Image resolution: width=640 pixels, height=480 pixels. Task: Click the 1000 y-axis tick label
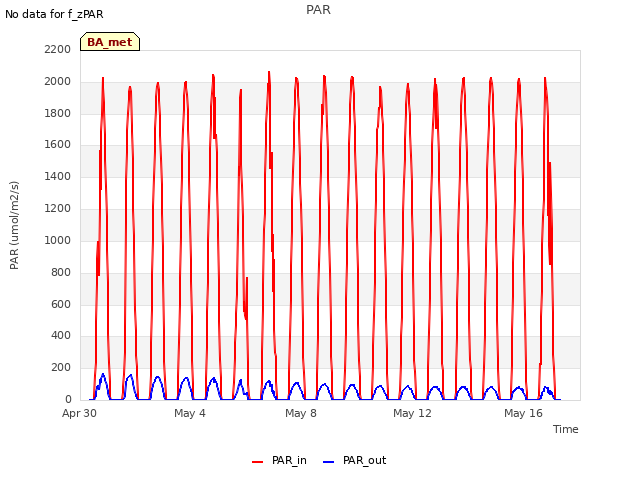[x=58, y=240]
